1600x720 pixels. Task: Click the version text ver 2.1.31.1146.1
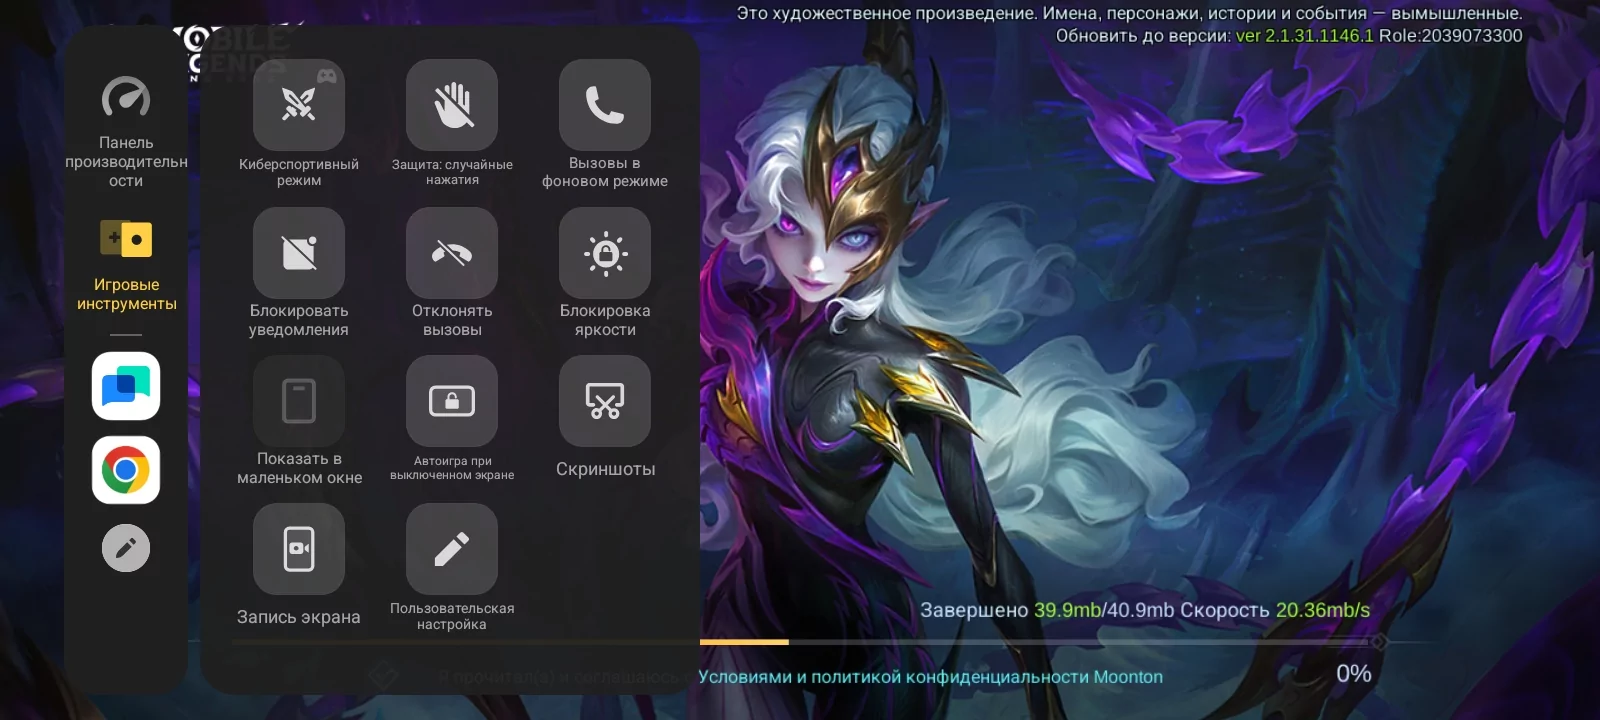[1305, 36]
